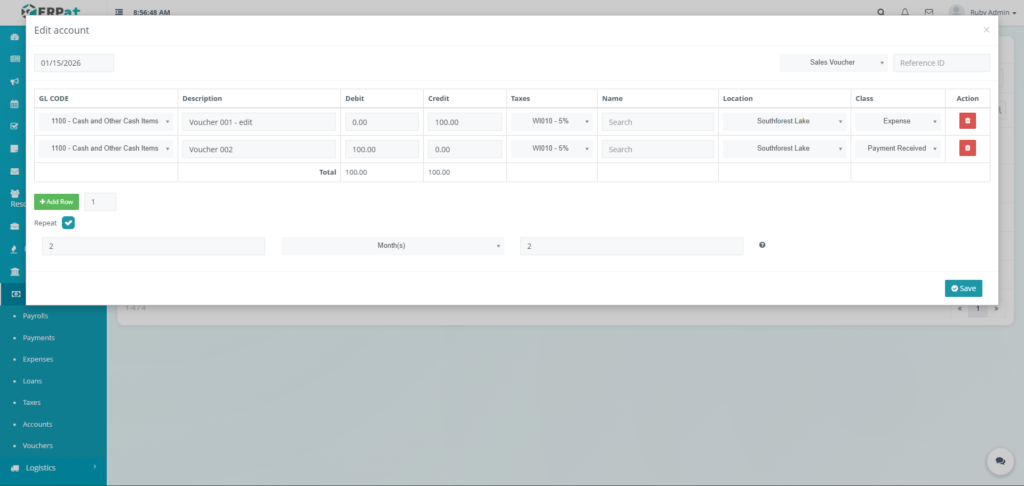Open the messages envelope icon

(929, 13)
